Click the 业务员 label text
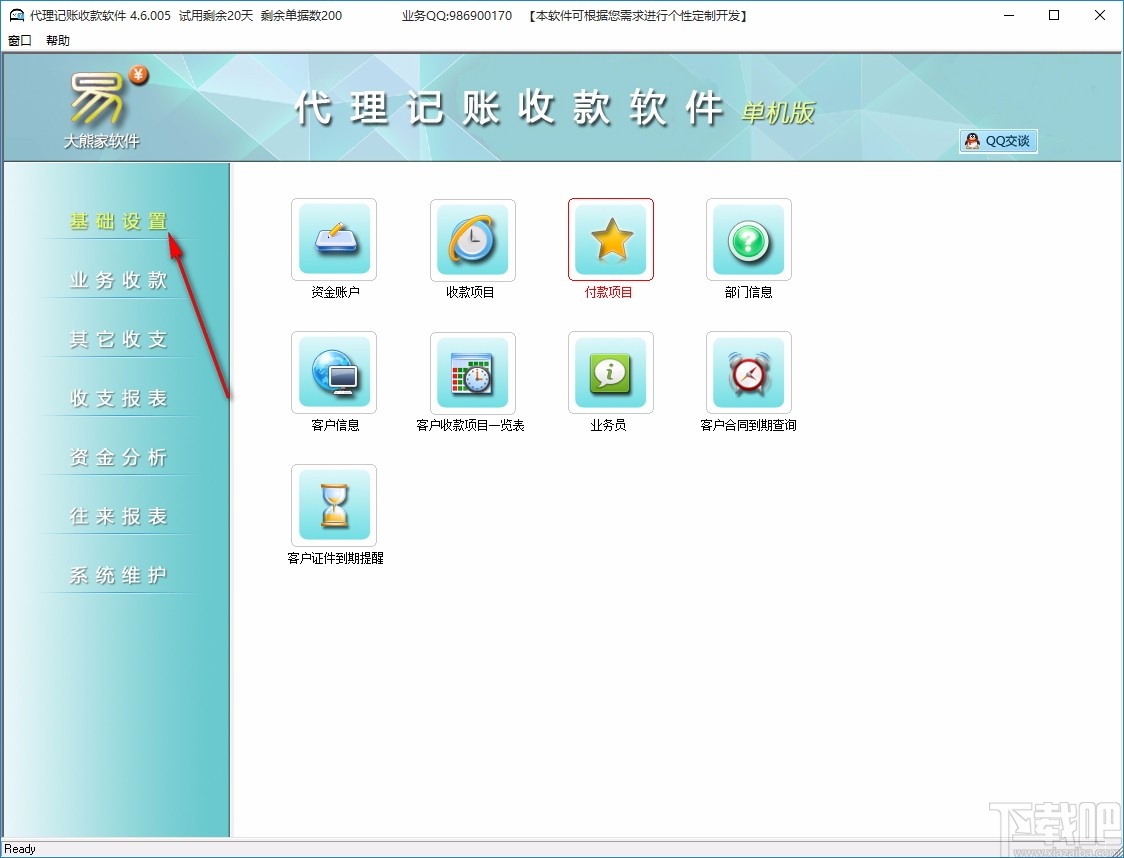The width and height of the screenshot is (1124, 858). (x=609, y=425)
